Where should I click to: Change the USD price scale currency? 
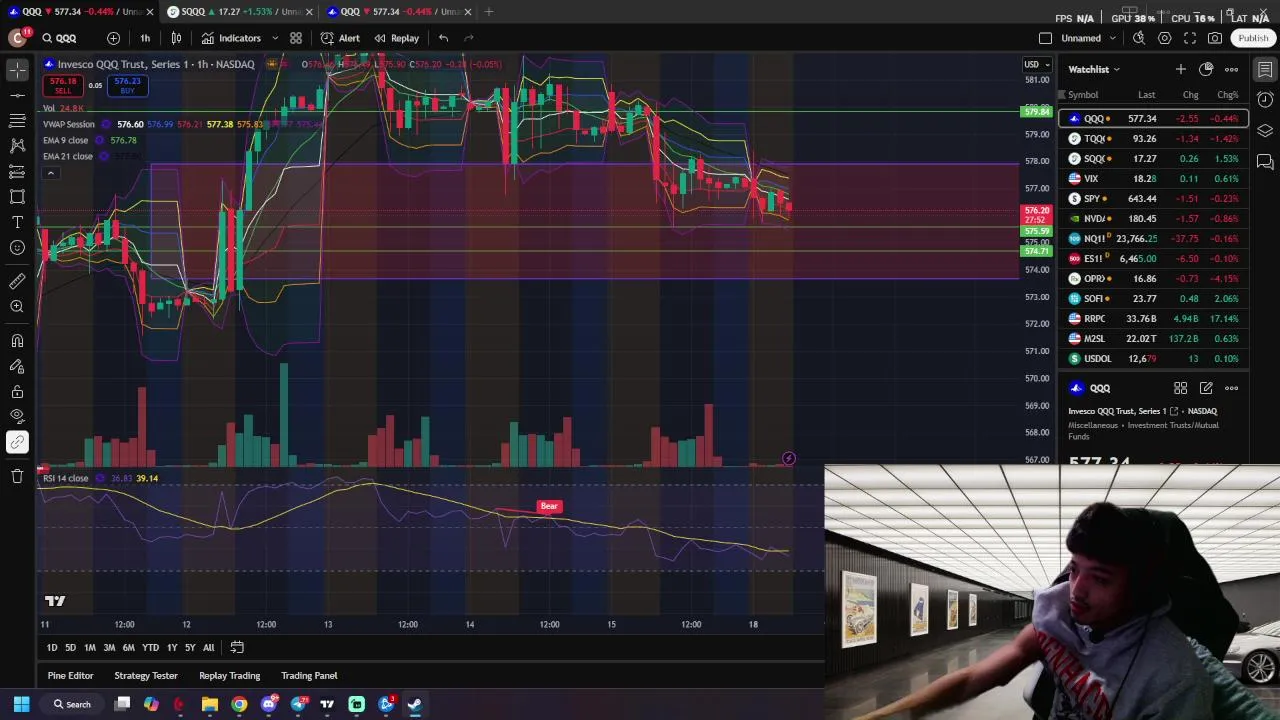[1035, 65]
